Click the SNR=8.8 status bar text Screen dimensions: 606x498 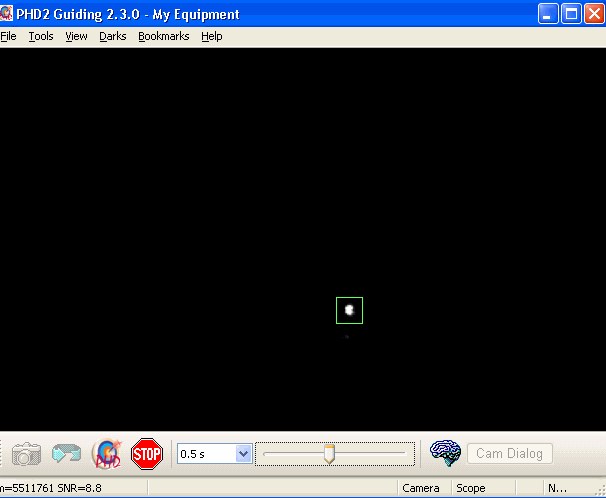pos(80,488)
